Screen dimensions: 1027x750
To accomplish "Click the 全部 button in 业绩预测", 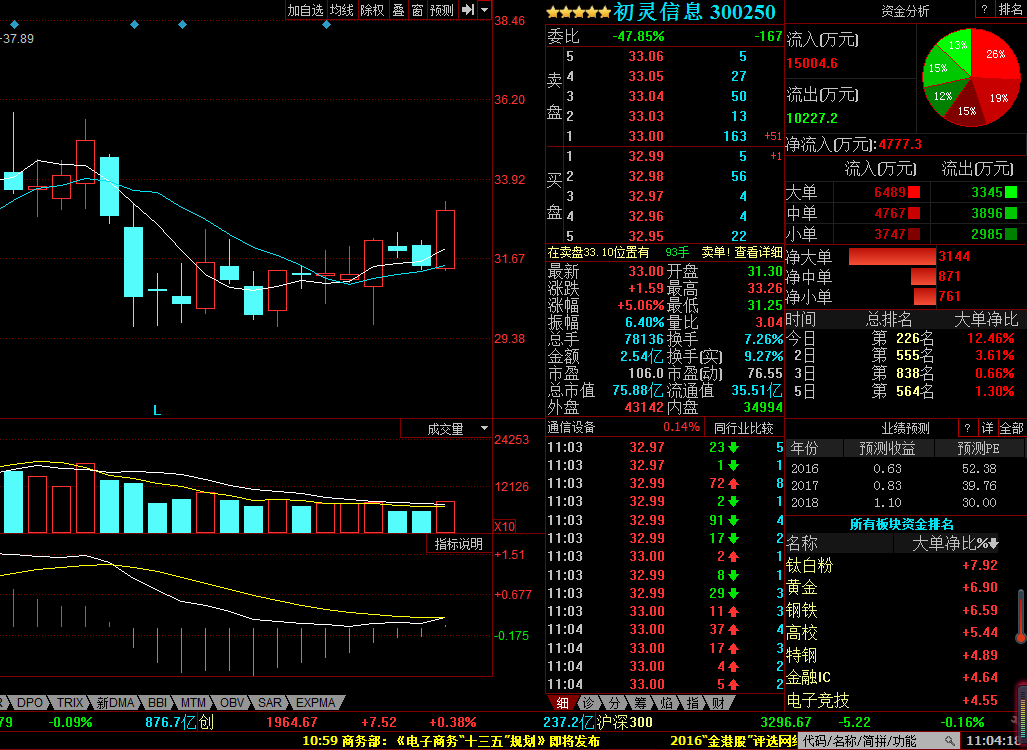I will [x=1011, y=428].
